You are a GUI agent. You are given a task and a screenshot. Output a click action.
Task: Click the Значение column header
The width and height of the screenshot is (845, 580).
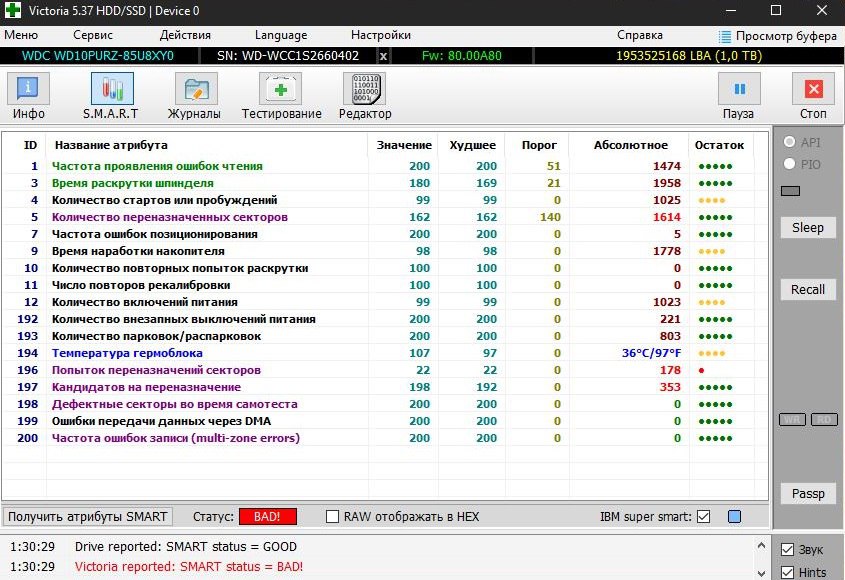pos(404,145)
